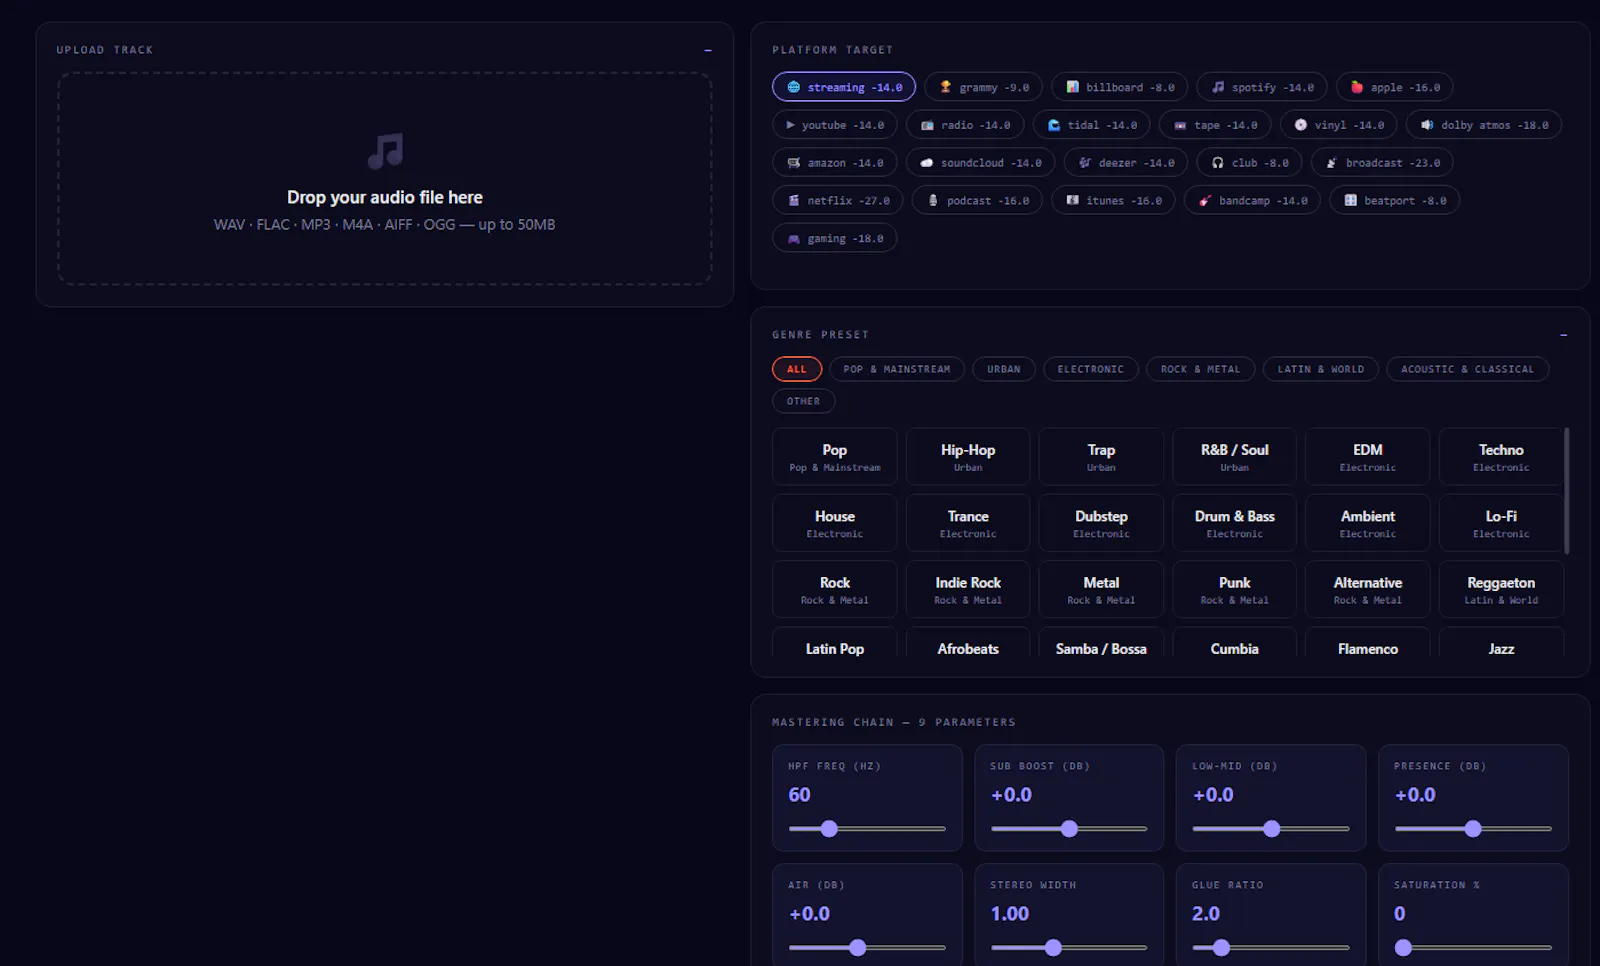This screenshot has height=966, width=1600.
Task: Click the music note upload icon
Action: click(x=385, y=152)
